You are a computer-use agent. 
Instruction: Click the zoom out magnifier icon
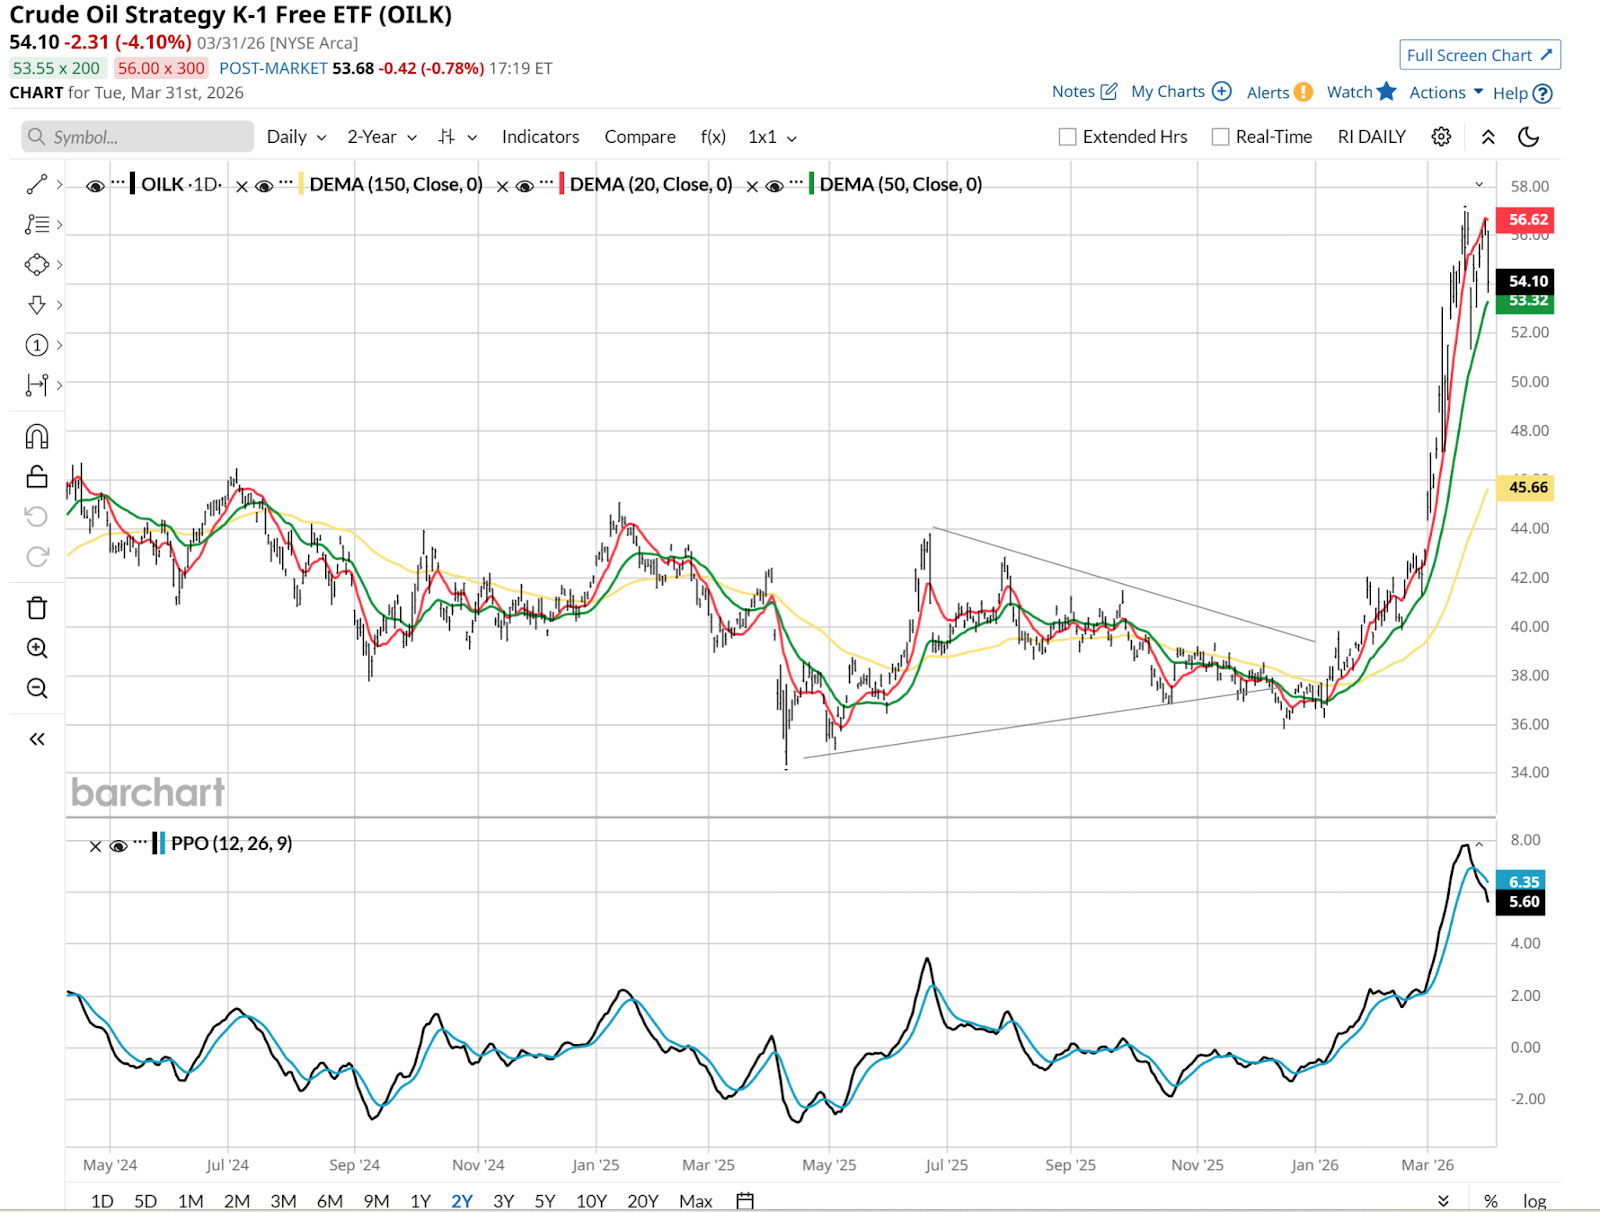click(37, 688)
